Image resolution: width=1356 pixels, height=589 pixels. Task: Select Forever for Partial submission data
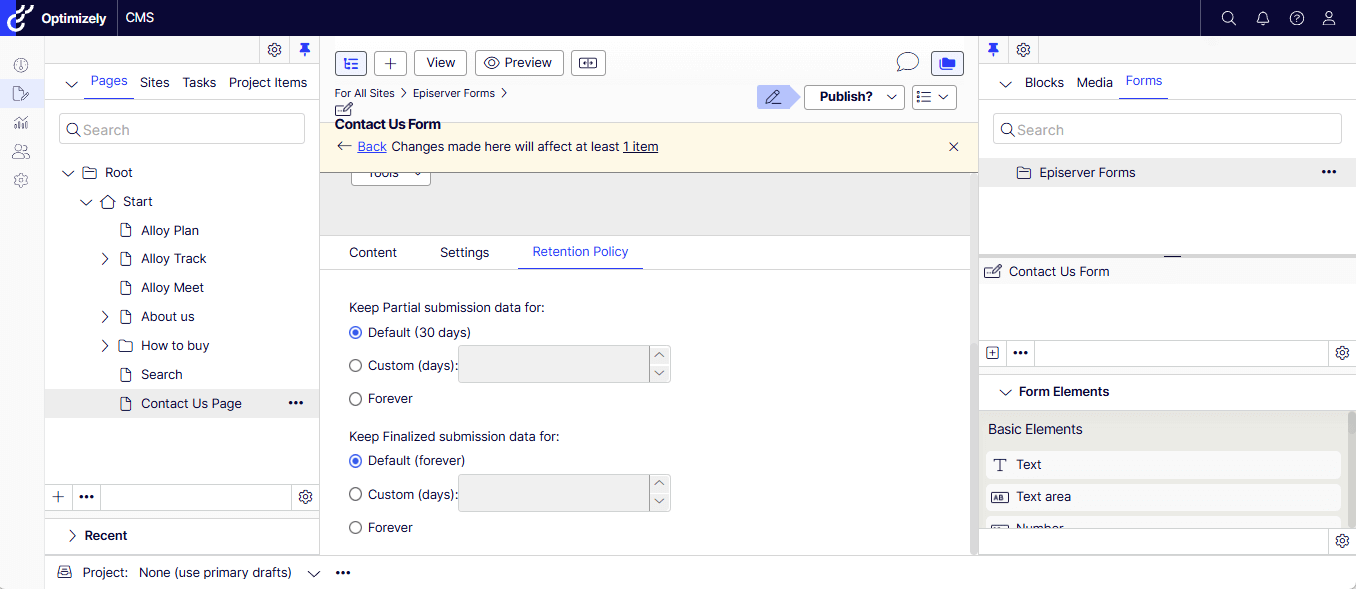356,399
